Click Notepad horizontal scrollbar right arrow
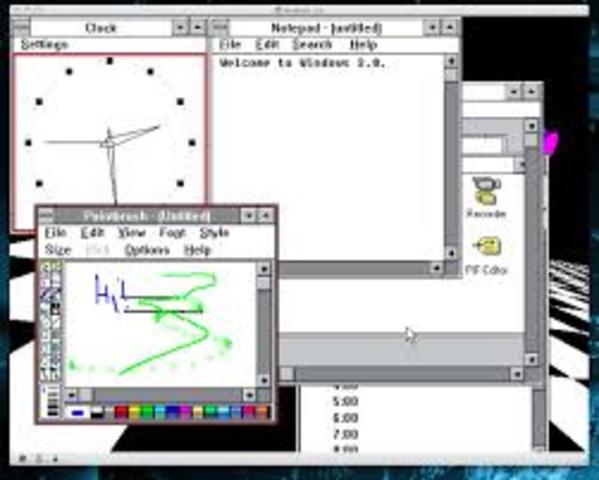The width and height of the screenshot is (599, 480). tap(436, 268)
